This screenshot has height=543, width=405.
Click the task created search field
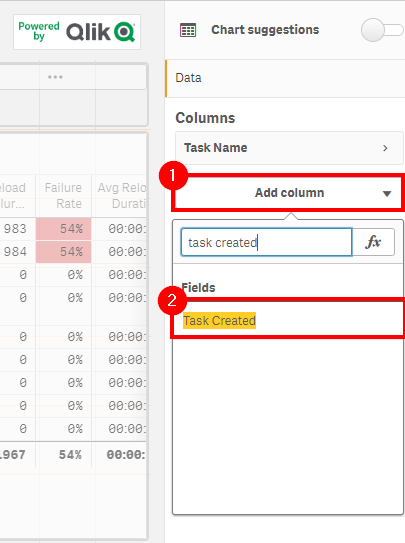267,242
